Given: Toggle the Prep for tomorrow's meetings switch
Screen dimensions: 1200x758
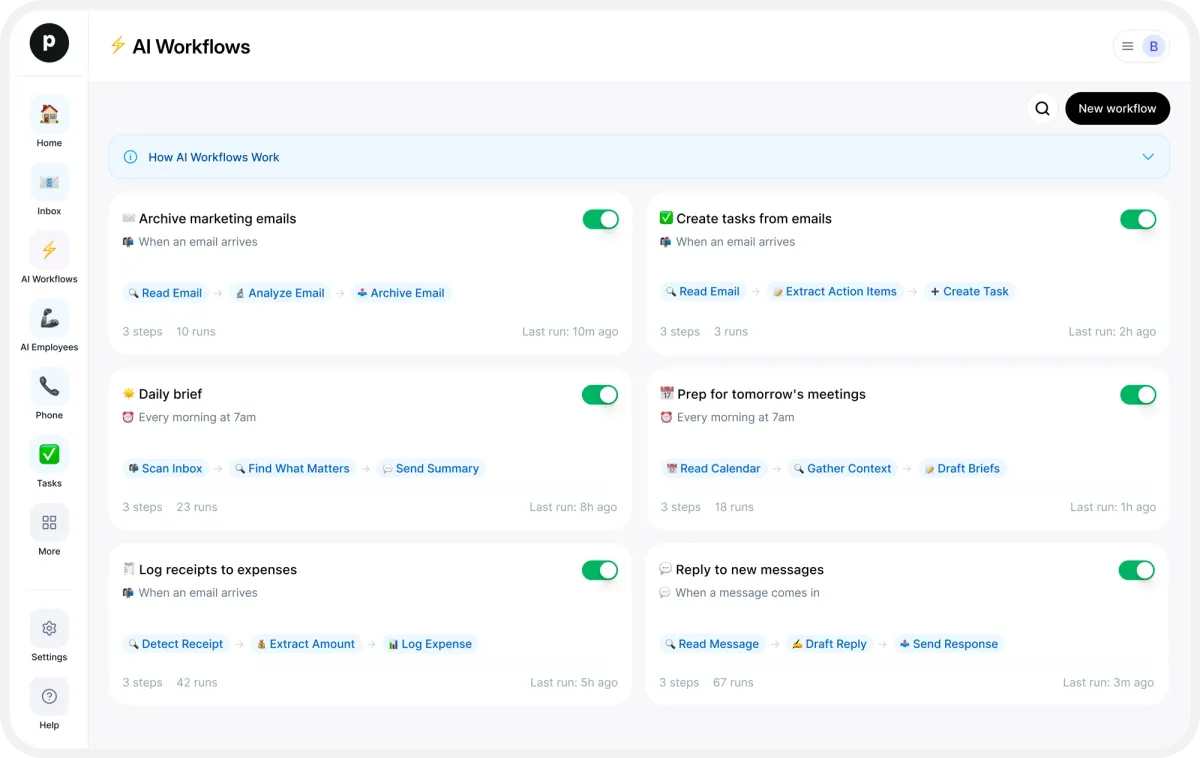Looking at the screenshot, I should pyautogui.click(x=1138, y=395).
